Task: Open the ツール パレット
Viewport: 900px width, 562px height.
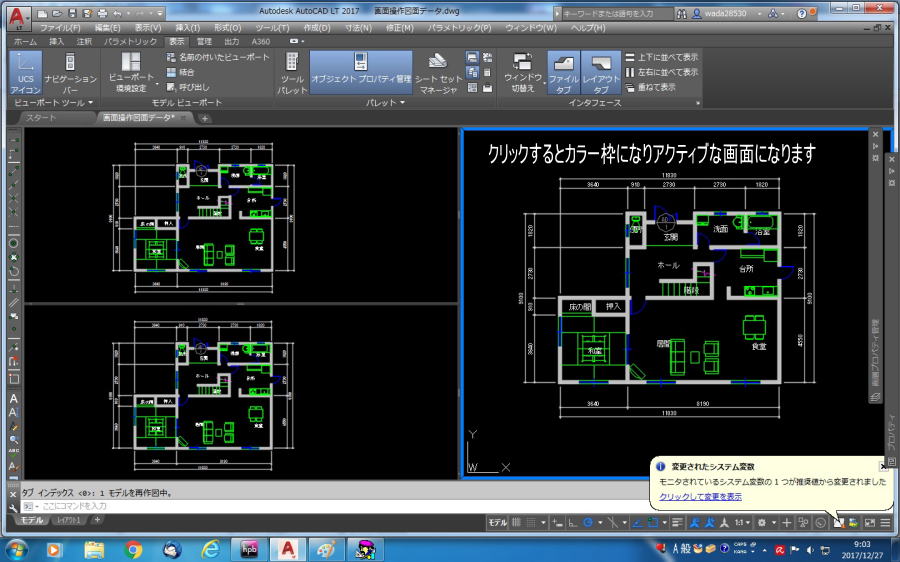Action: tap(292, 73)
